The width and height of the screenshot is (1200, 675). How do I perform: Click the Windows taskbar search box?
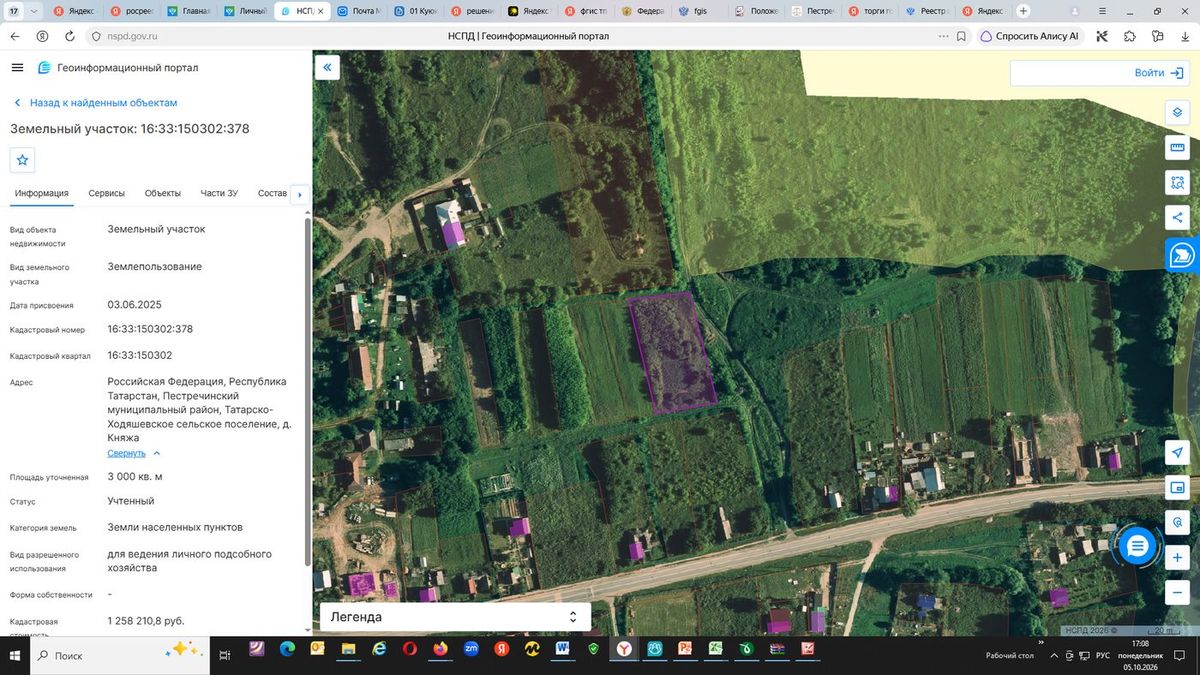(120, 655)
